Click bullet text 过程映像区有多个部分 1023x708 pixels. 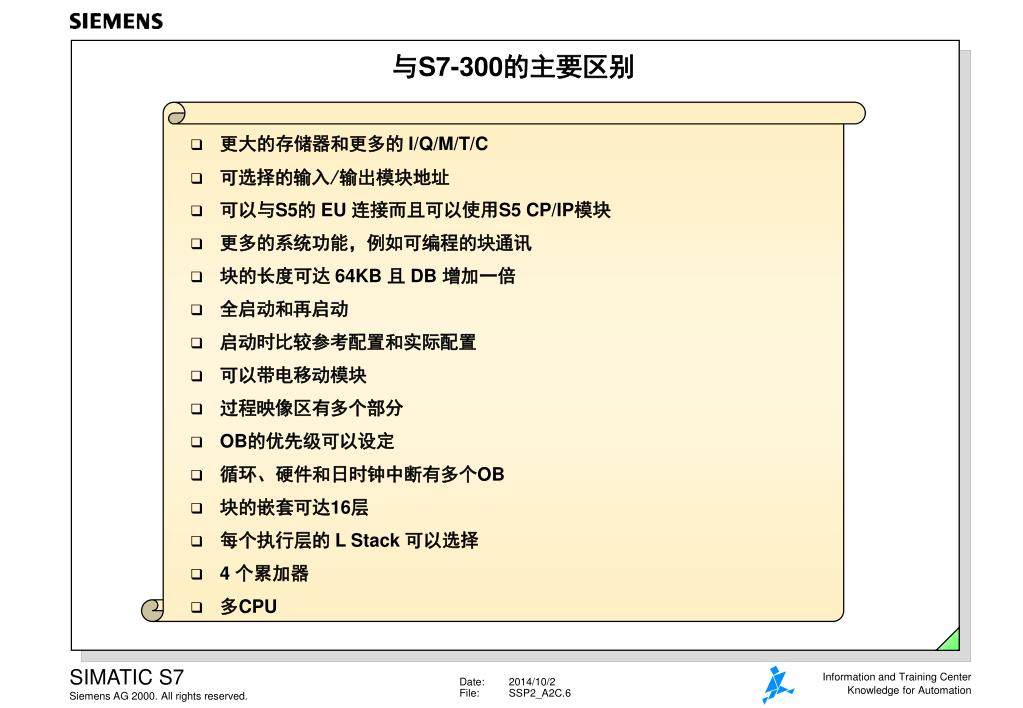click(311, 408)
